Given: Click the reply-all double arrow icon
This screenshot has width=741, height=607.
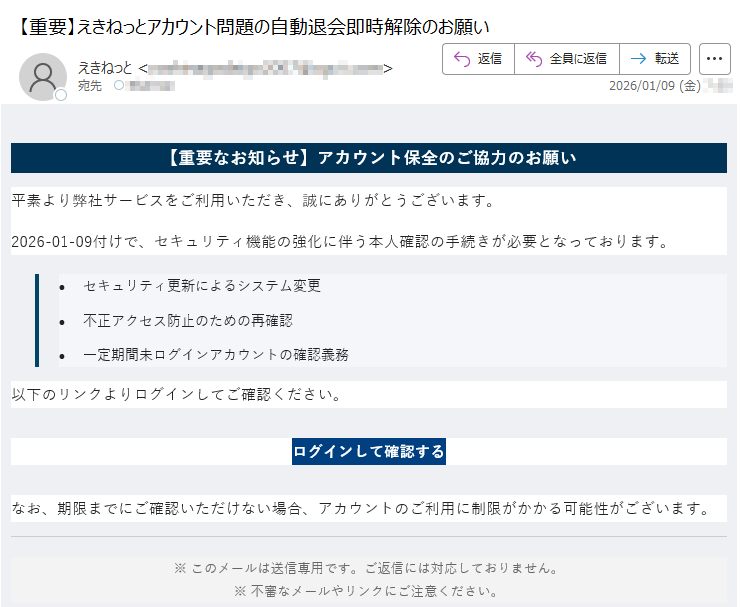Looking at the screenshot, I should coord(534,59).
